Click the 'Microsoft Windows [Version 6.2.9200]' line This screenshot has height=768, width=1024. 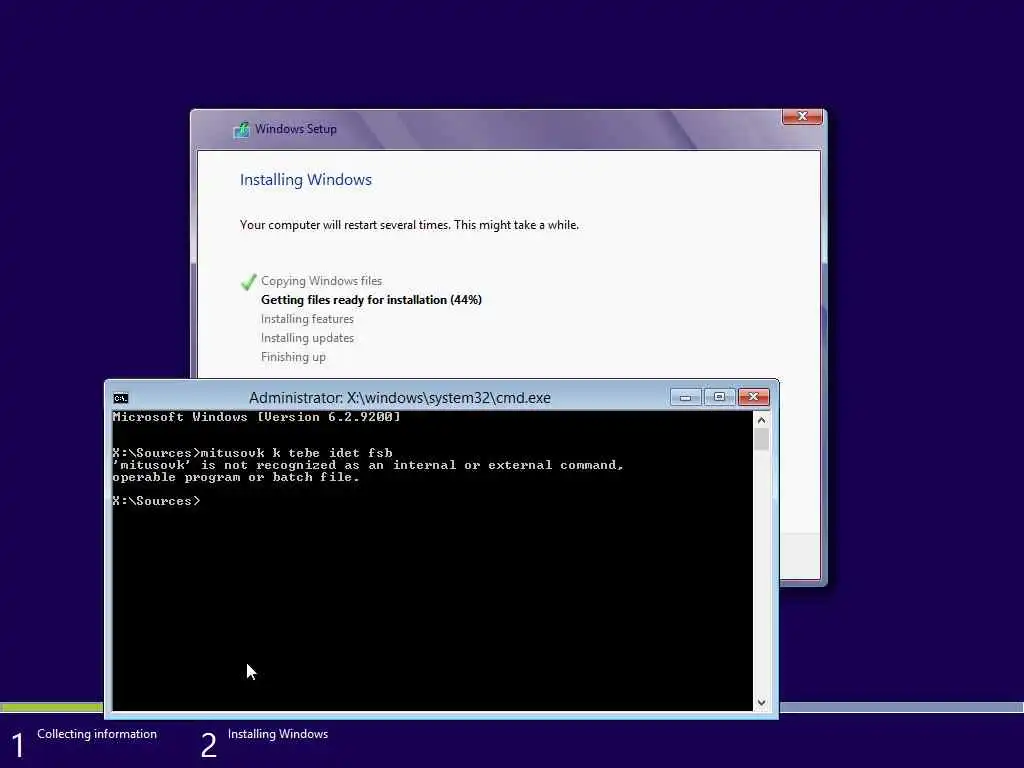point(256,417)
